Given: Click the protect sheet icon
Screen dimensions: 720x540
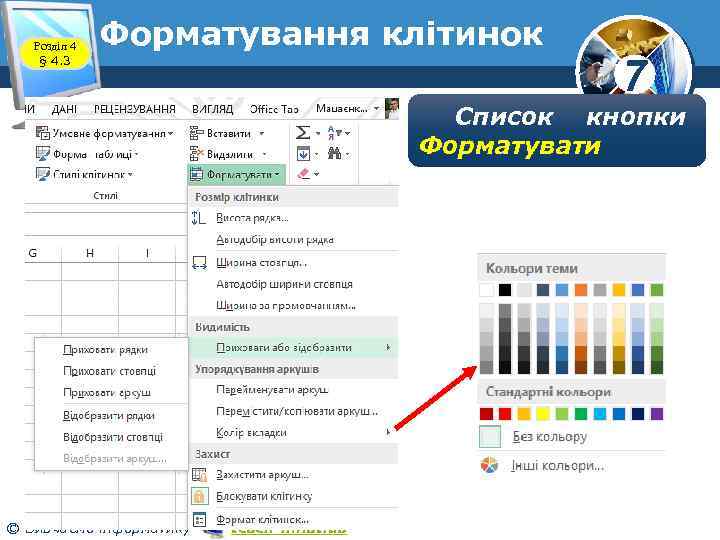Looking at the screenshot, I should pyautogui.click(x=199, y=474).
